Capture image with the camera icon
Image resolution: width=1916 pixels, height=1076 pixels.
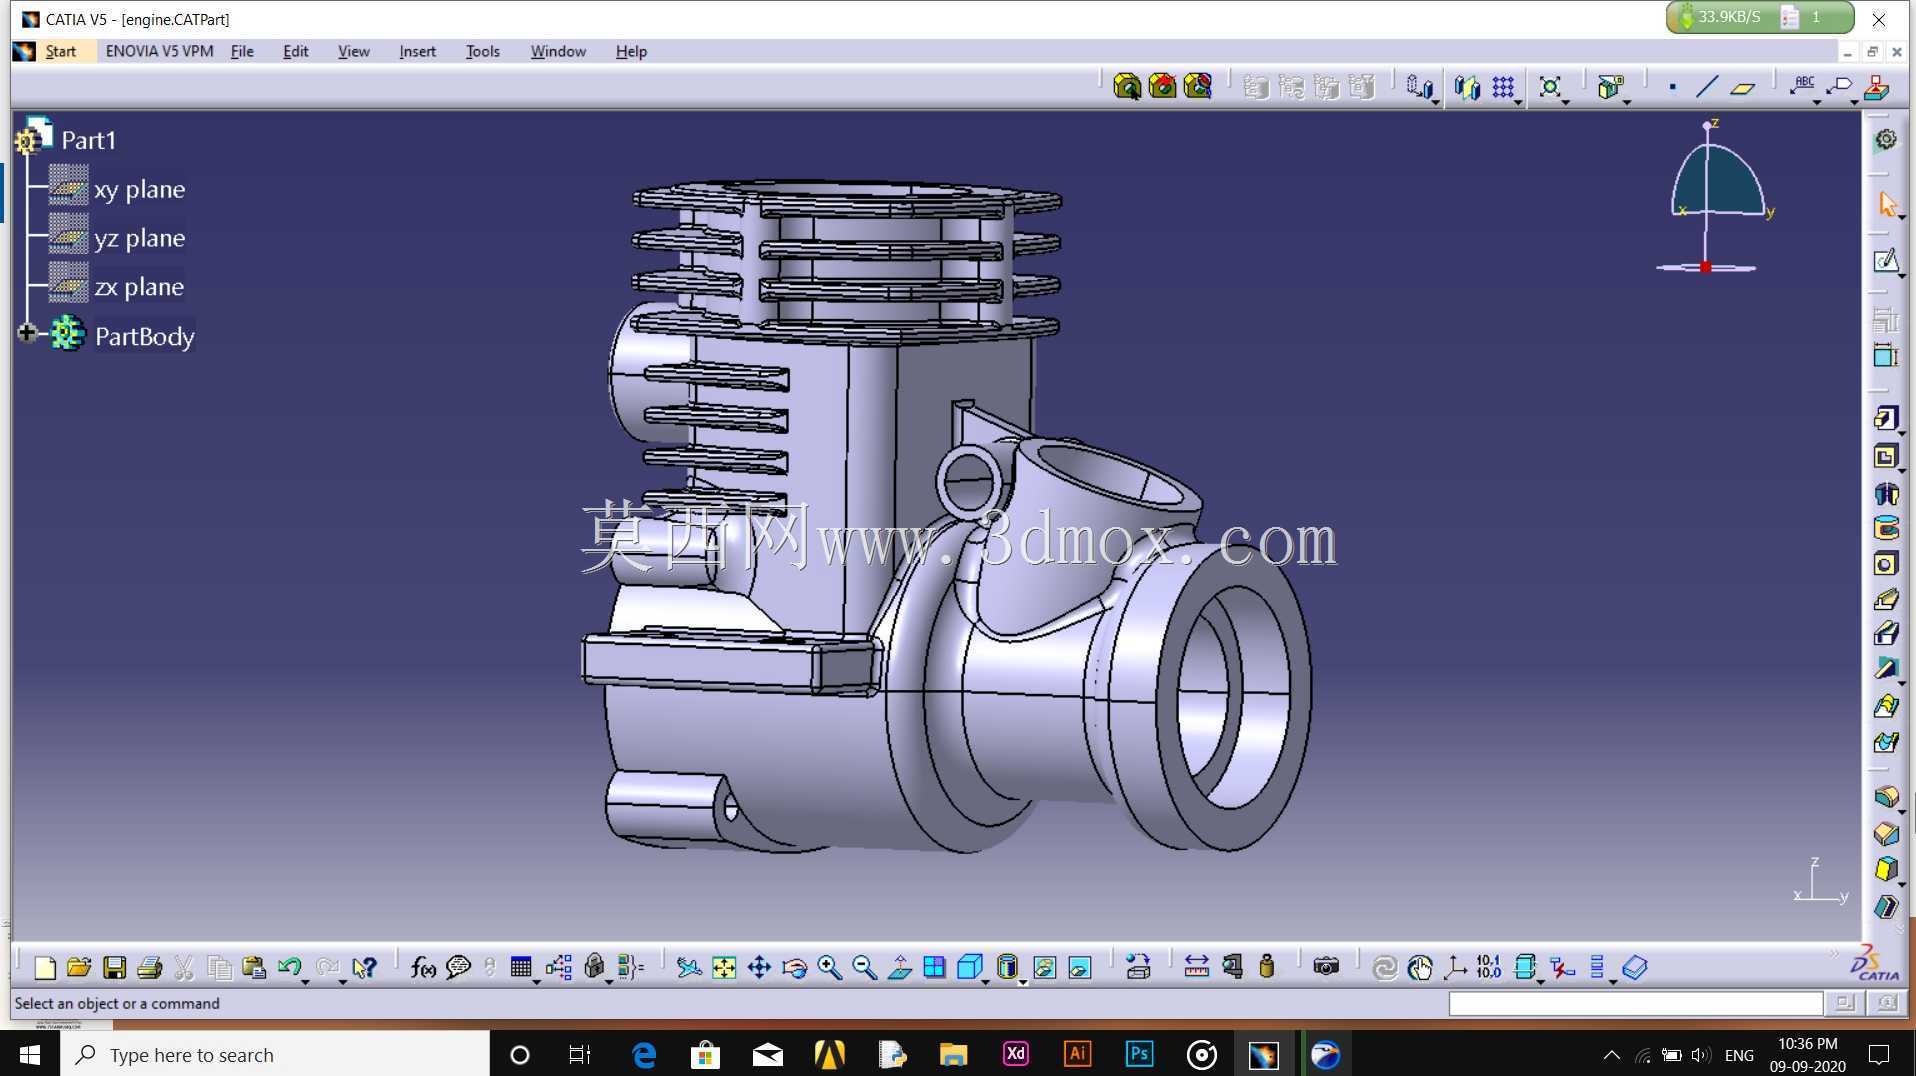(1326, 967)
